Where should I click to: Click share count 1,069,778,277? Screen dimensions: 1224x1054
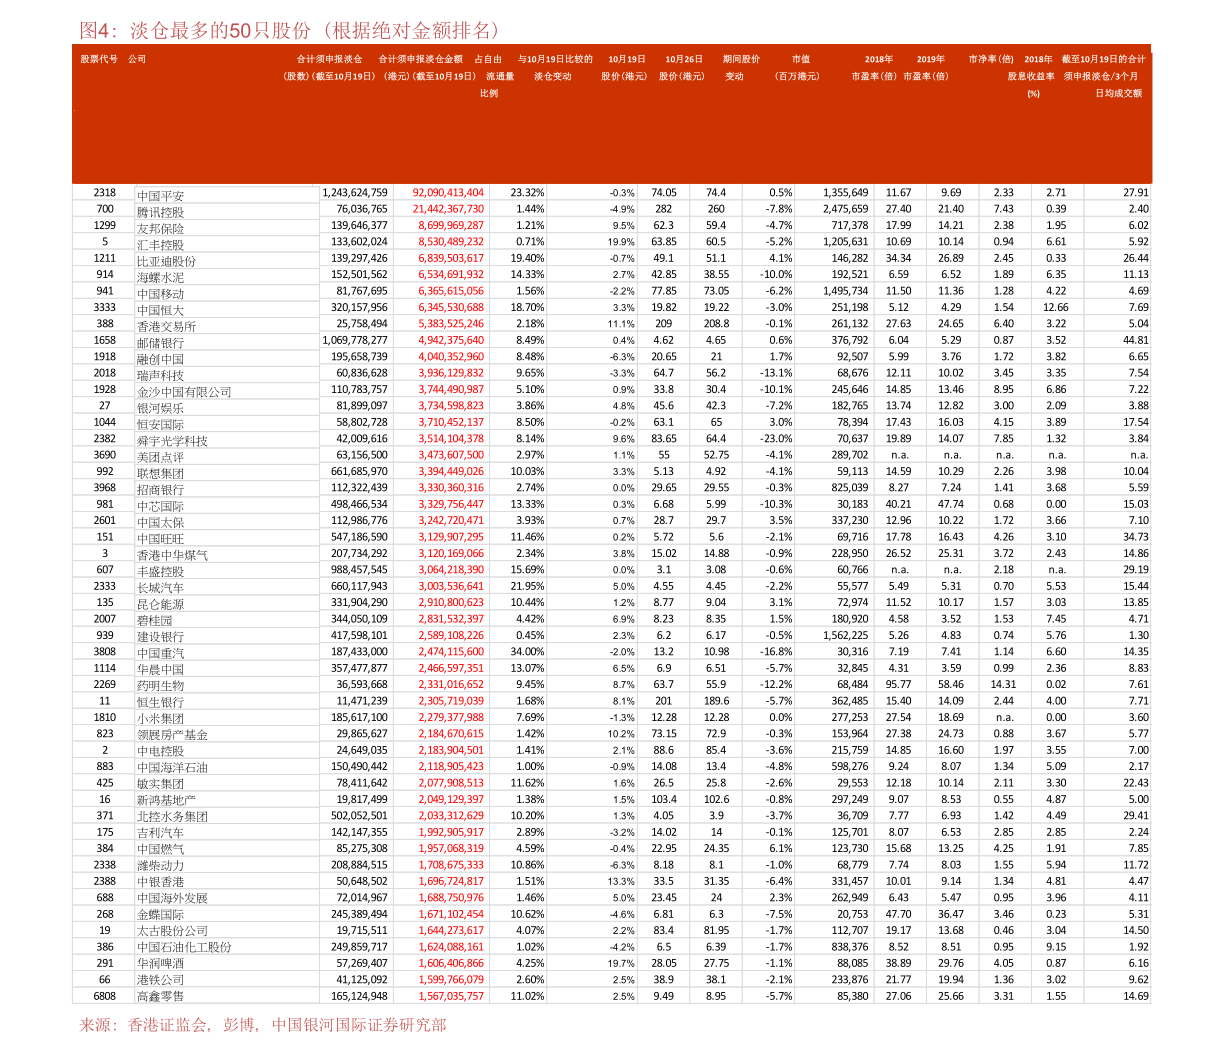point(355,340)
